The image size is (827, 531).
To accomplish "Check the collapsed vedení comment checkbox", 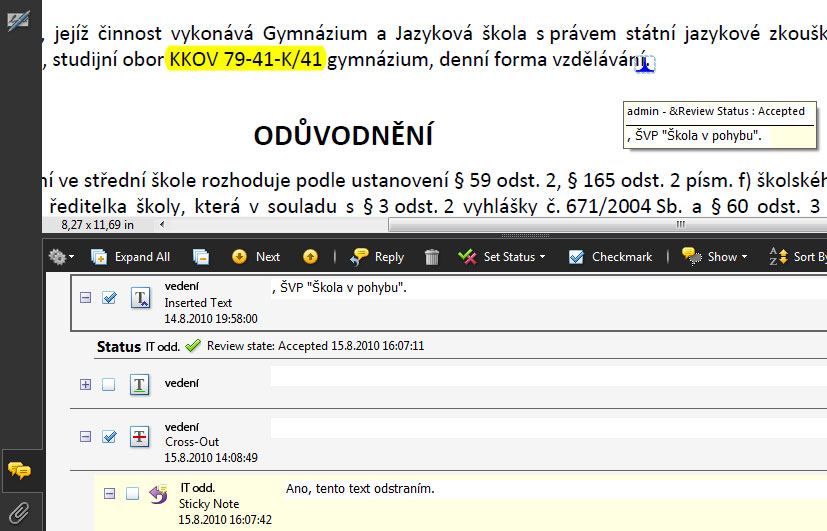I will click(x=109, y=384).
